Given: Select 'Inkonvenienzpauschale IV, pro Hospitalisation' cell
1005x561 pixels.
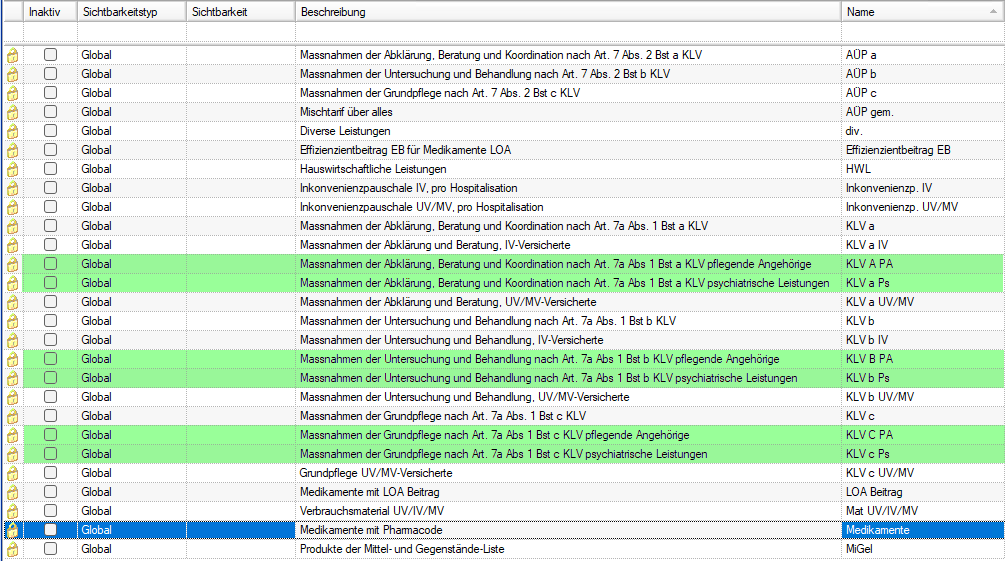Looking at the screenshot, I should pyautogui.click(x=568, y=188).
